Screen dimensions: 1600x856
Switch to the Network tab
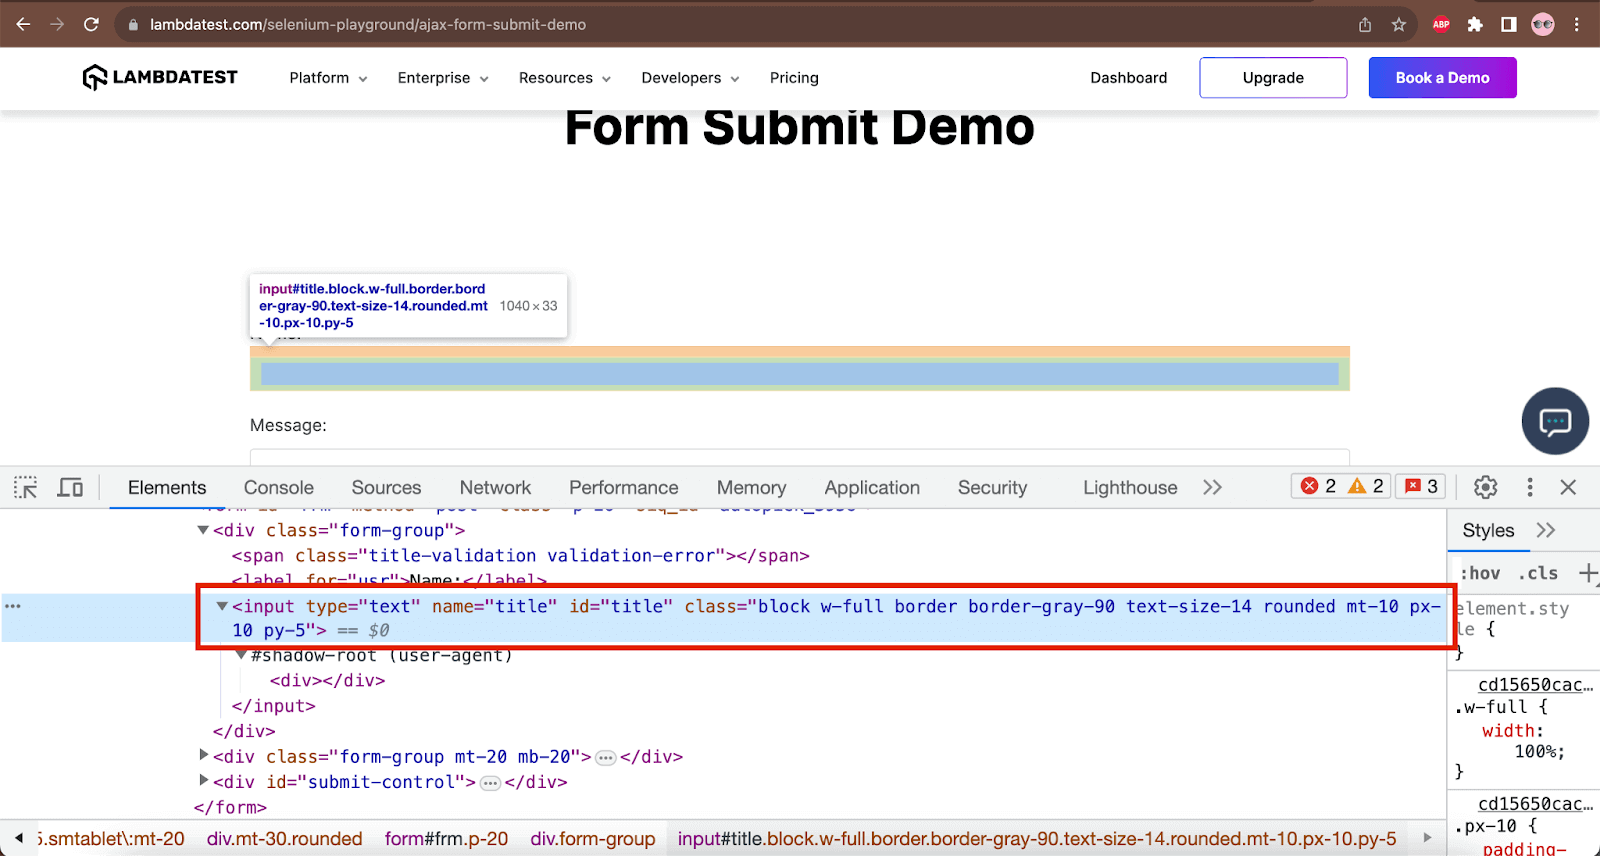point(495,487)
